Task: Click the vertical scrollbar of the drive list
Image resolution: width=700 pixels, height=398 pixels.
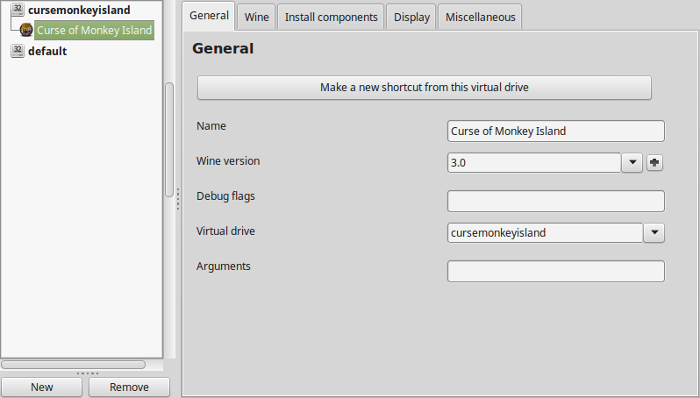Action: [169, 139]
